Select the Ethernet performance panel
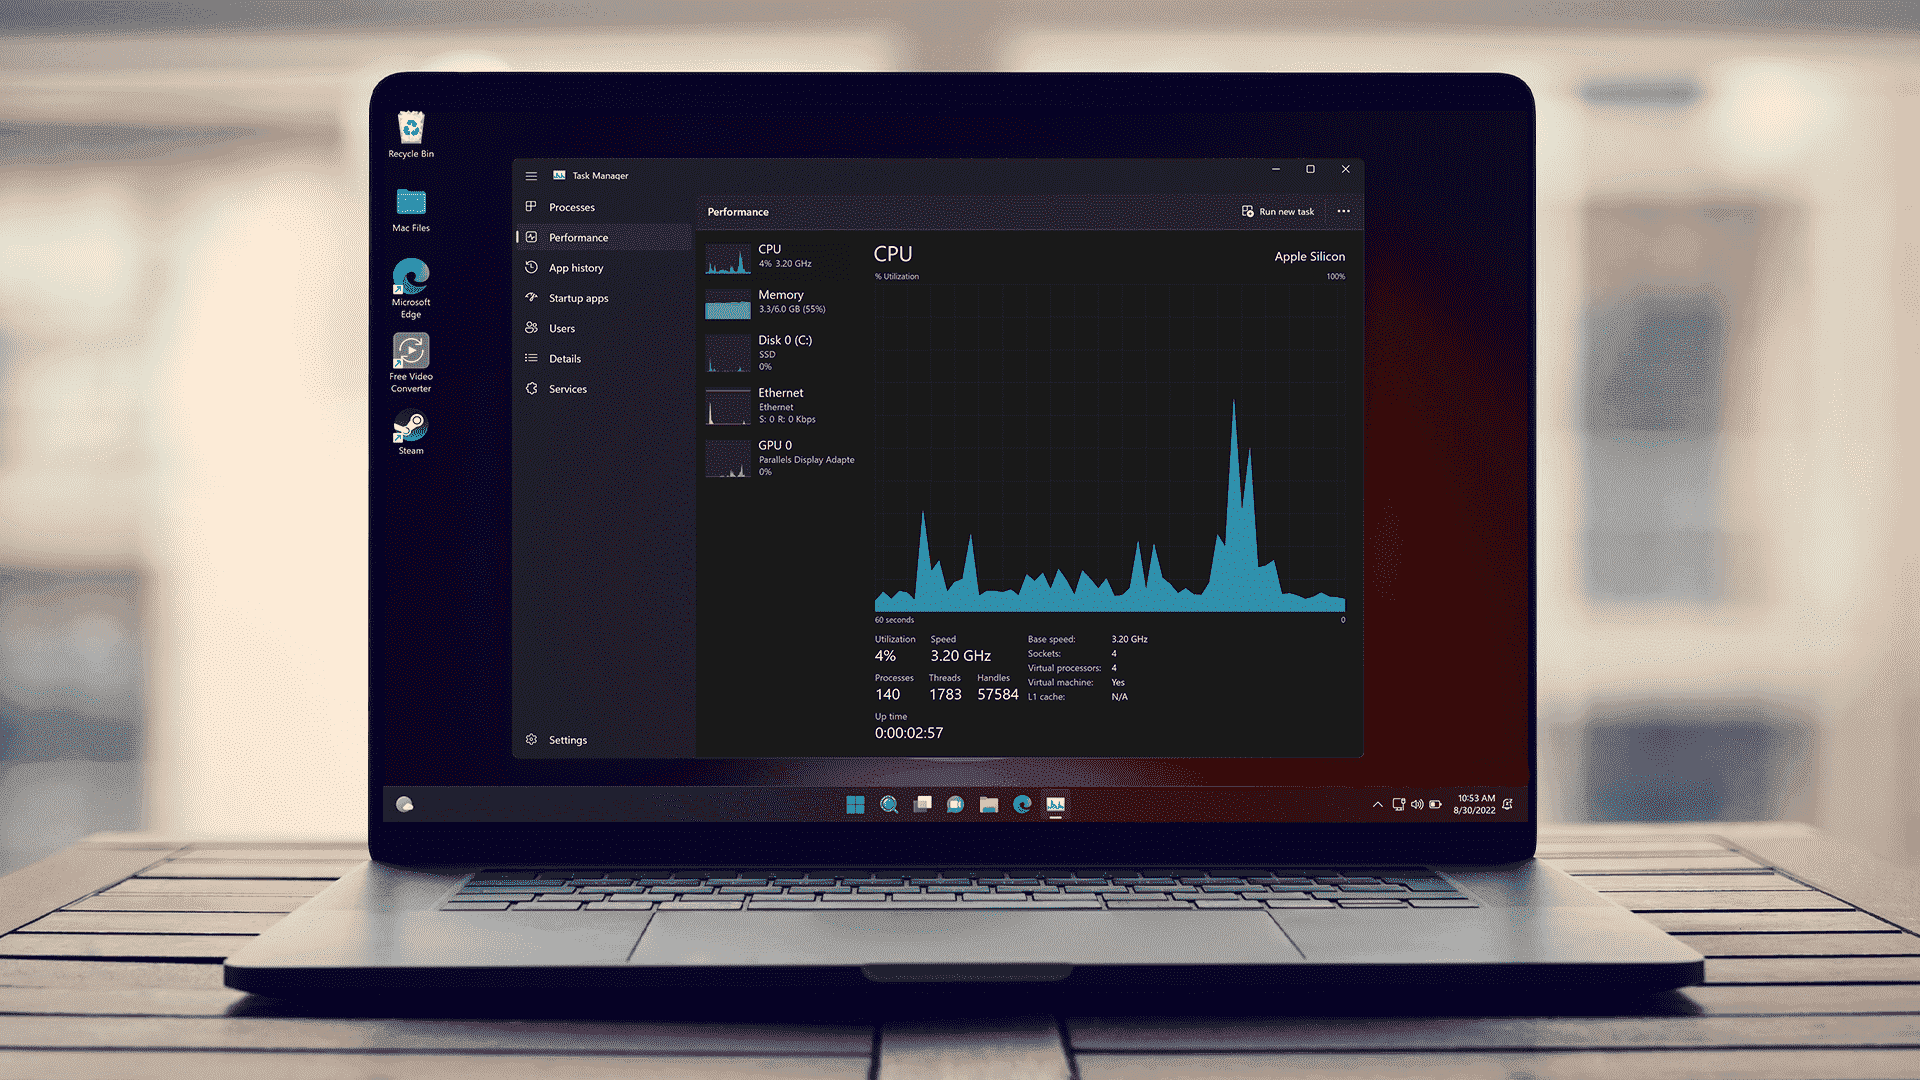This screenshot has height=1080, width=1920. coord(779,405)
